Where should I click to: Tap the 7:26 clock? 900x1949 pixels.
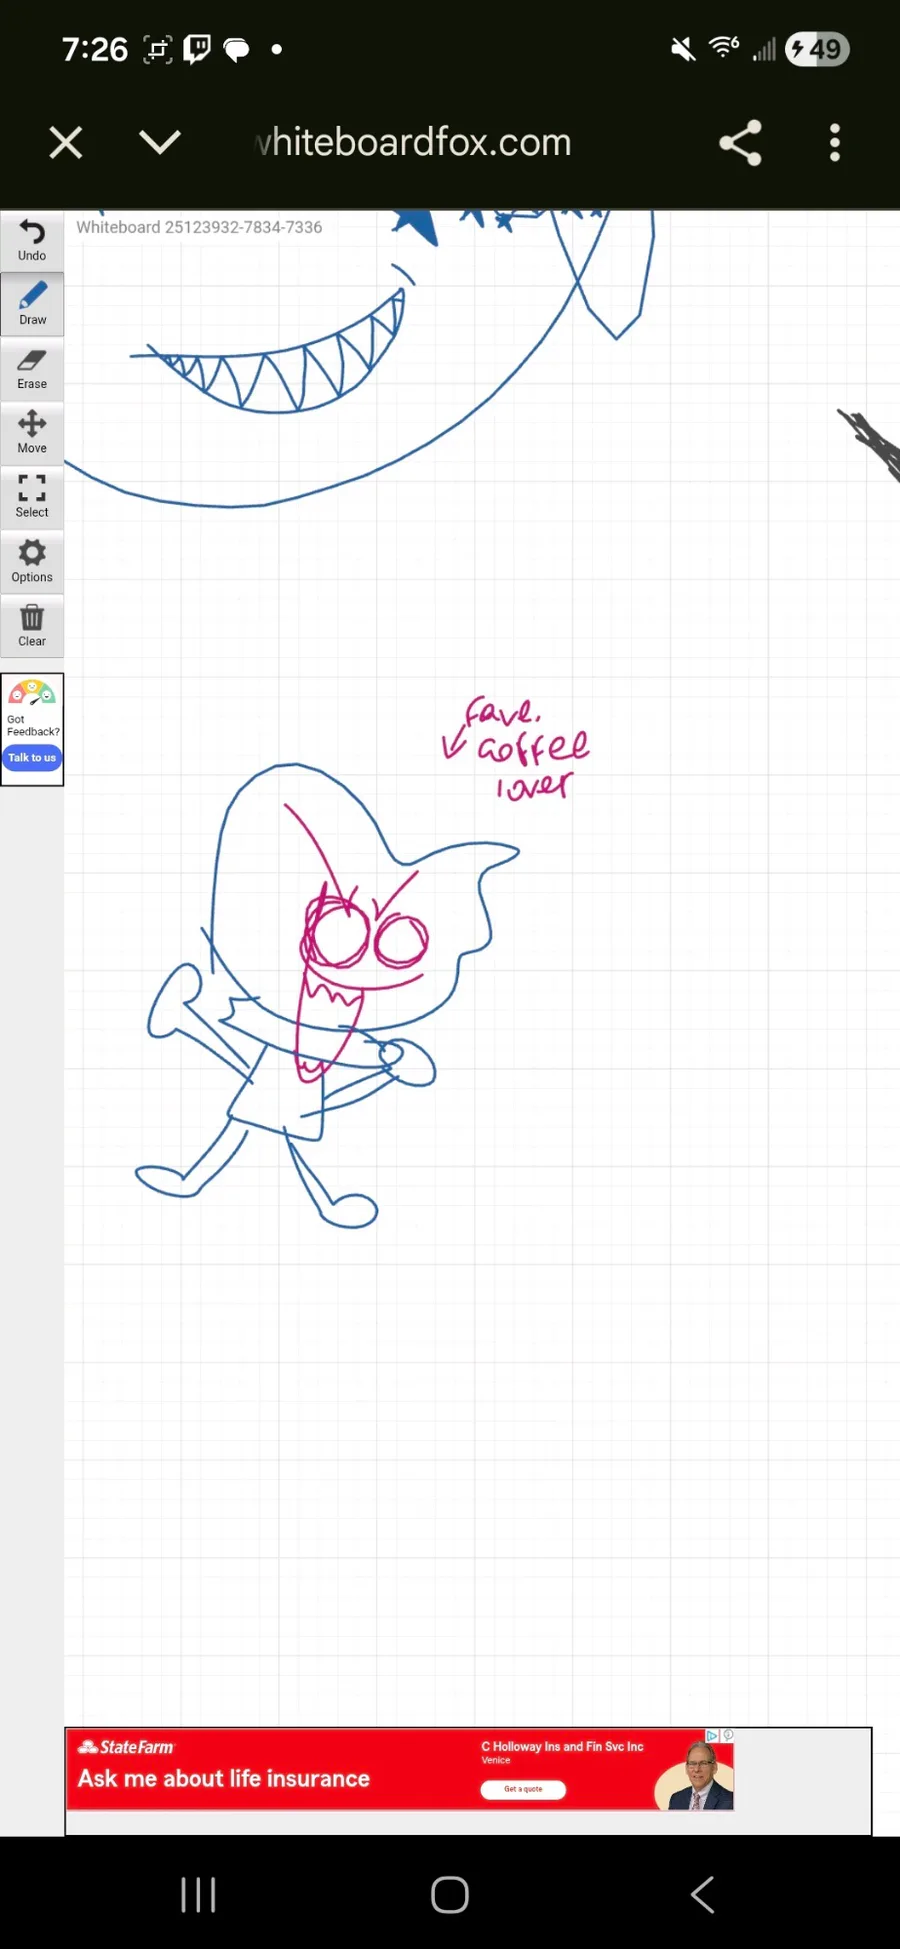[x=95, y=49]
